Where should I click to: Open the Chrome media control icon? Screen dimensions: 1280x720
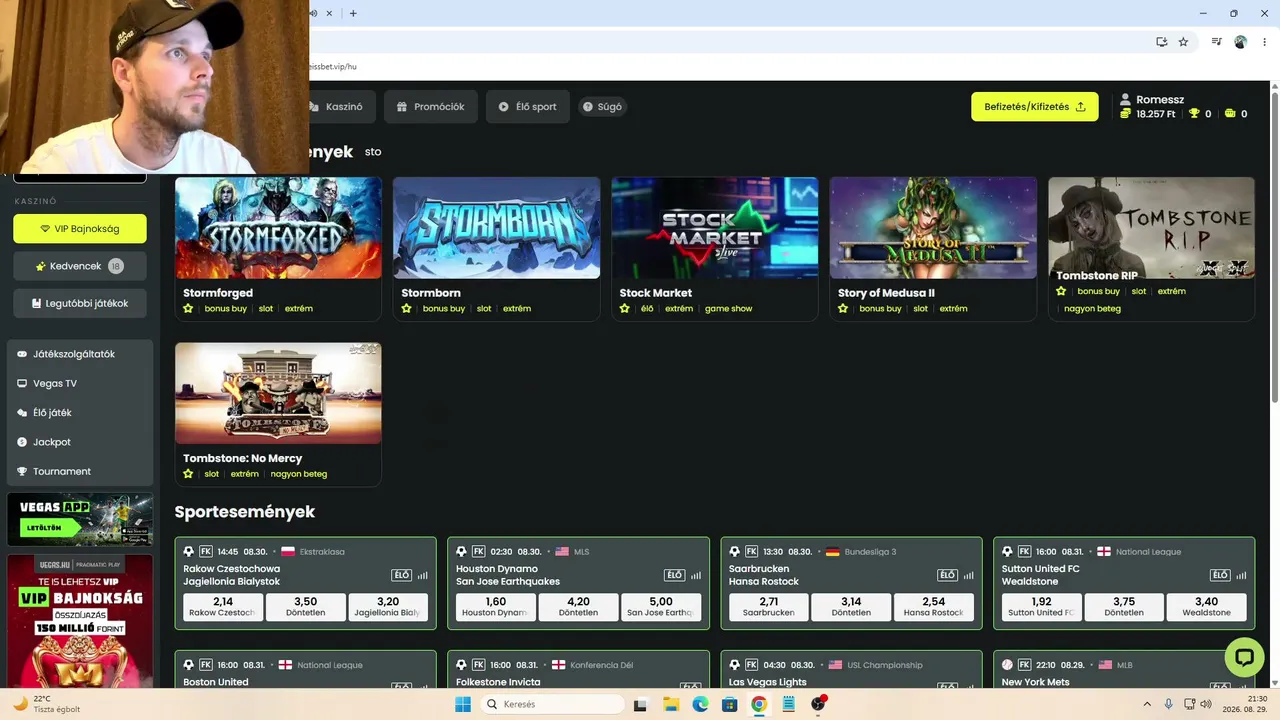coord(1216,42)
